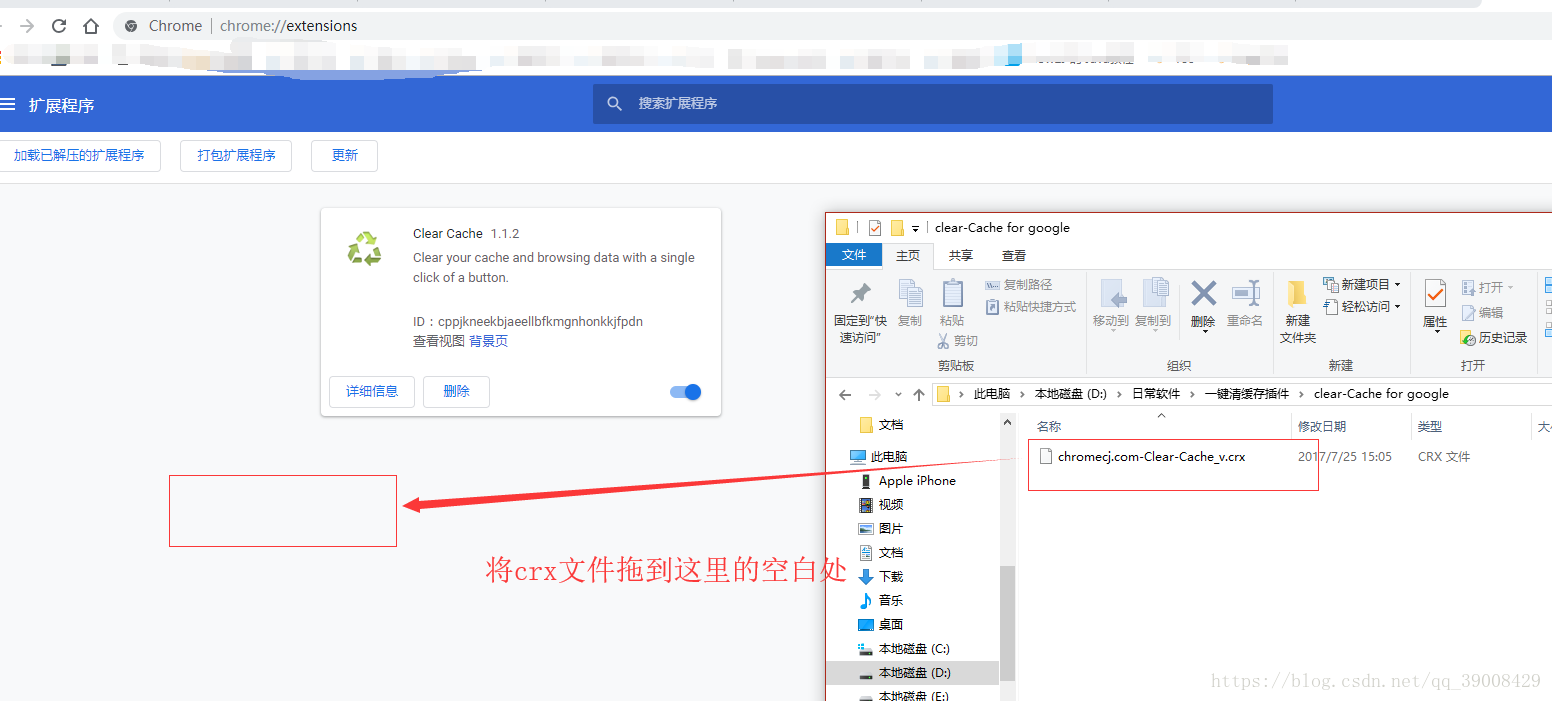The width and height of the screenshot is (1552, 701).
Task: Expand the arrow below 删除 label
Action: pos(1204,333)
